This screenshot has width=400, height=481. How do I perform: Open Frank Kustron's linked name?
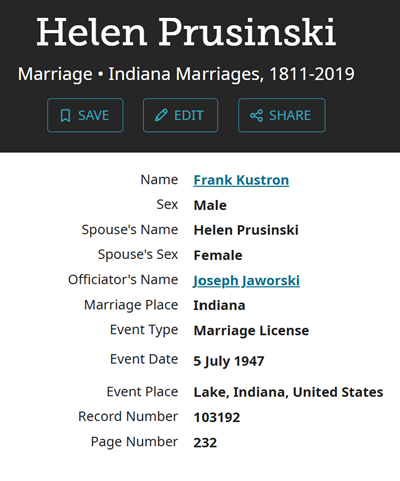(x=241, y=180)
